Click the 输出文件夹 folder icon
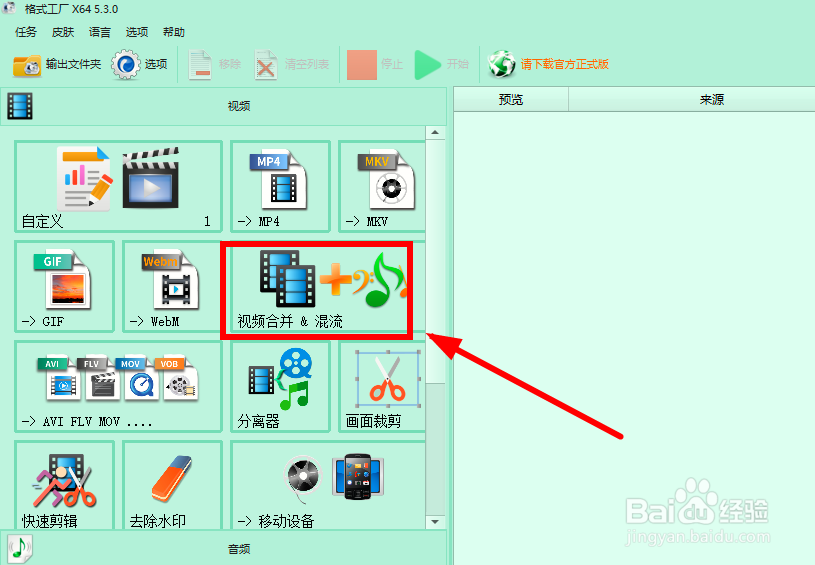This screenshot has height=565, width=815. click(27, 65)
